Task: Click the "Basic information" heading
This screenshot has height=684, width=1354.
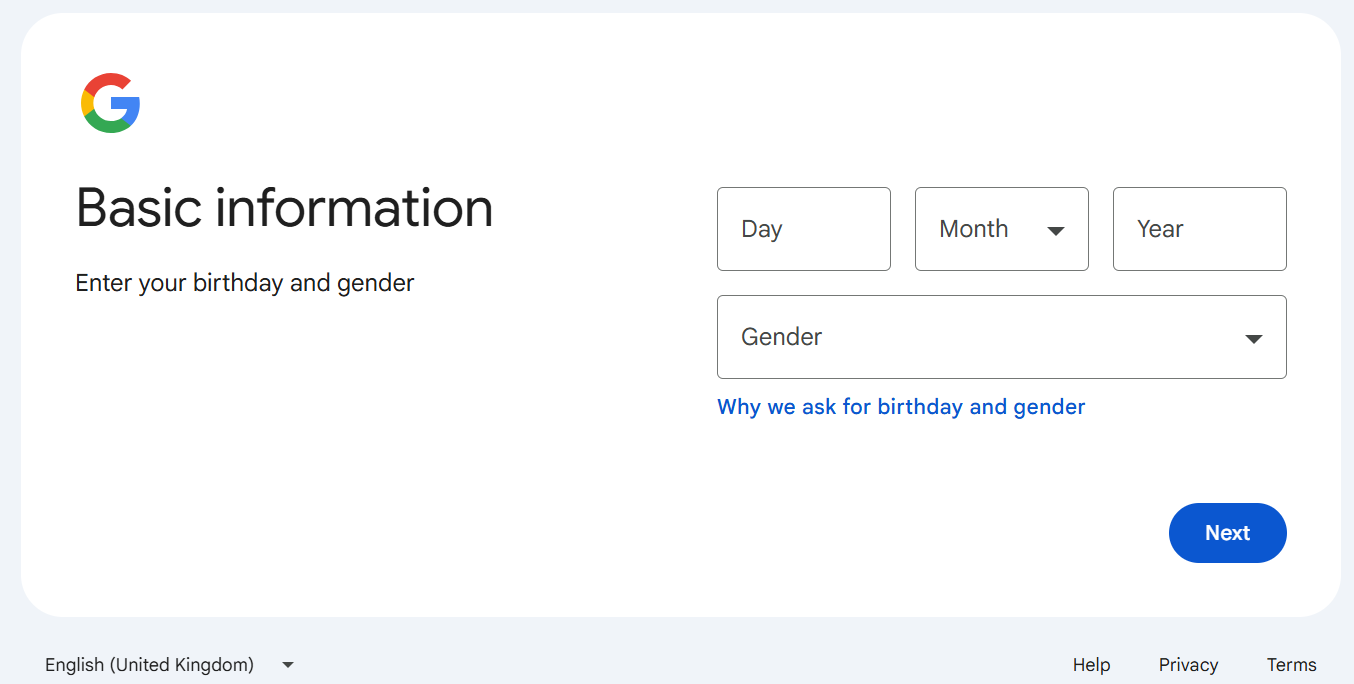Action: coord(284,208)
